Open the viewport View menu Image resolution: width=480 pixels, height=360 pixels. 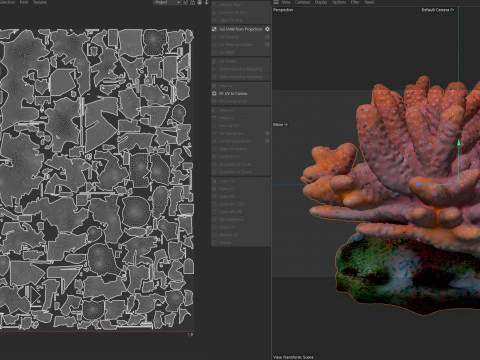(286, 2)
